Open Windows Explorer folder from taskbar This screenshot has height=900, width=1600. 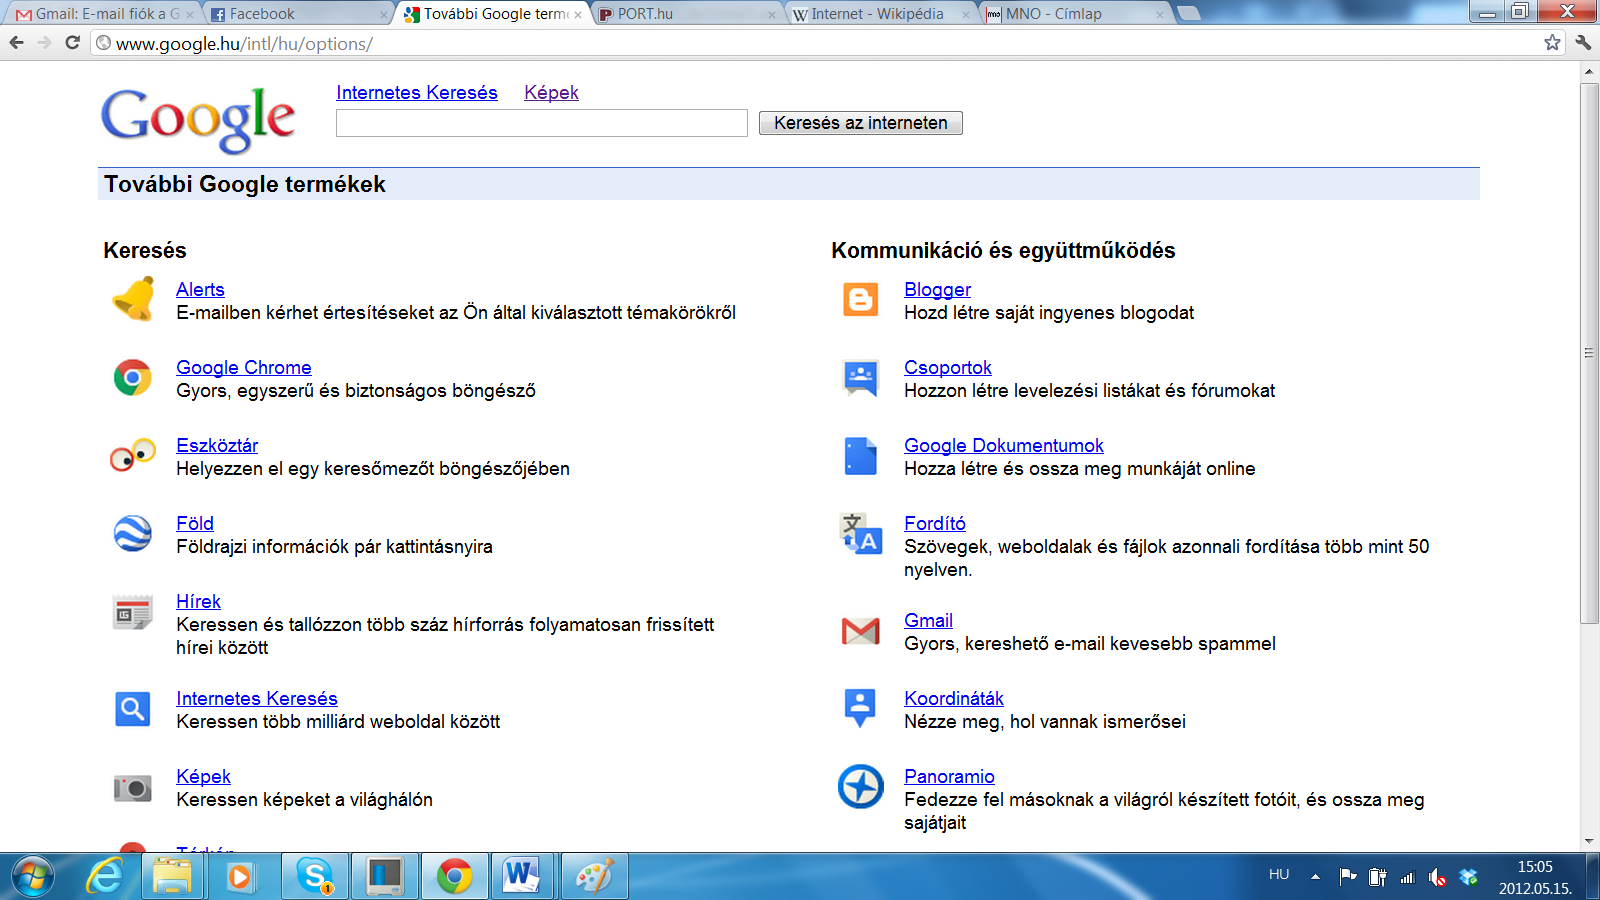tap(173, 876)
